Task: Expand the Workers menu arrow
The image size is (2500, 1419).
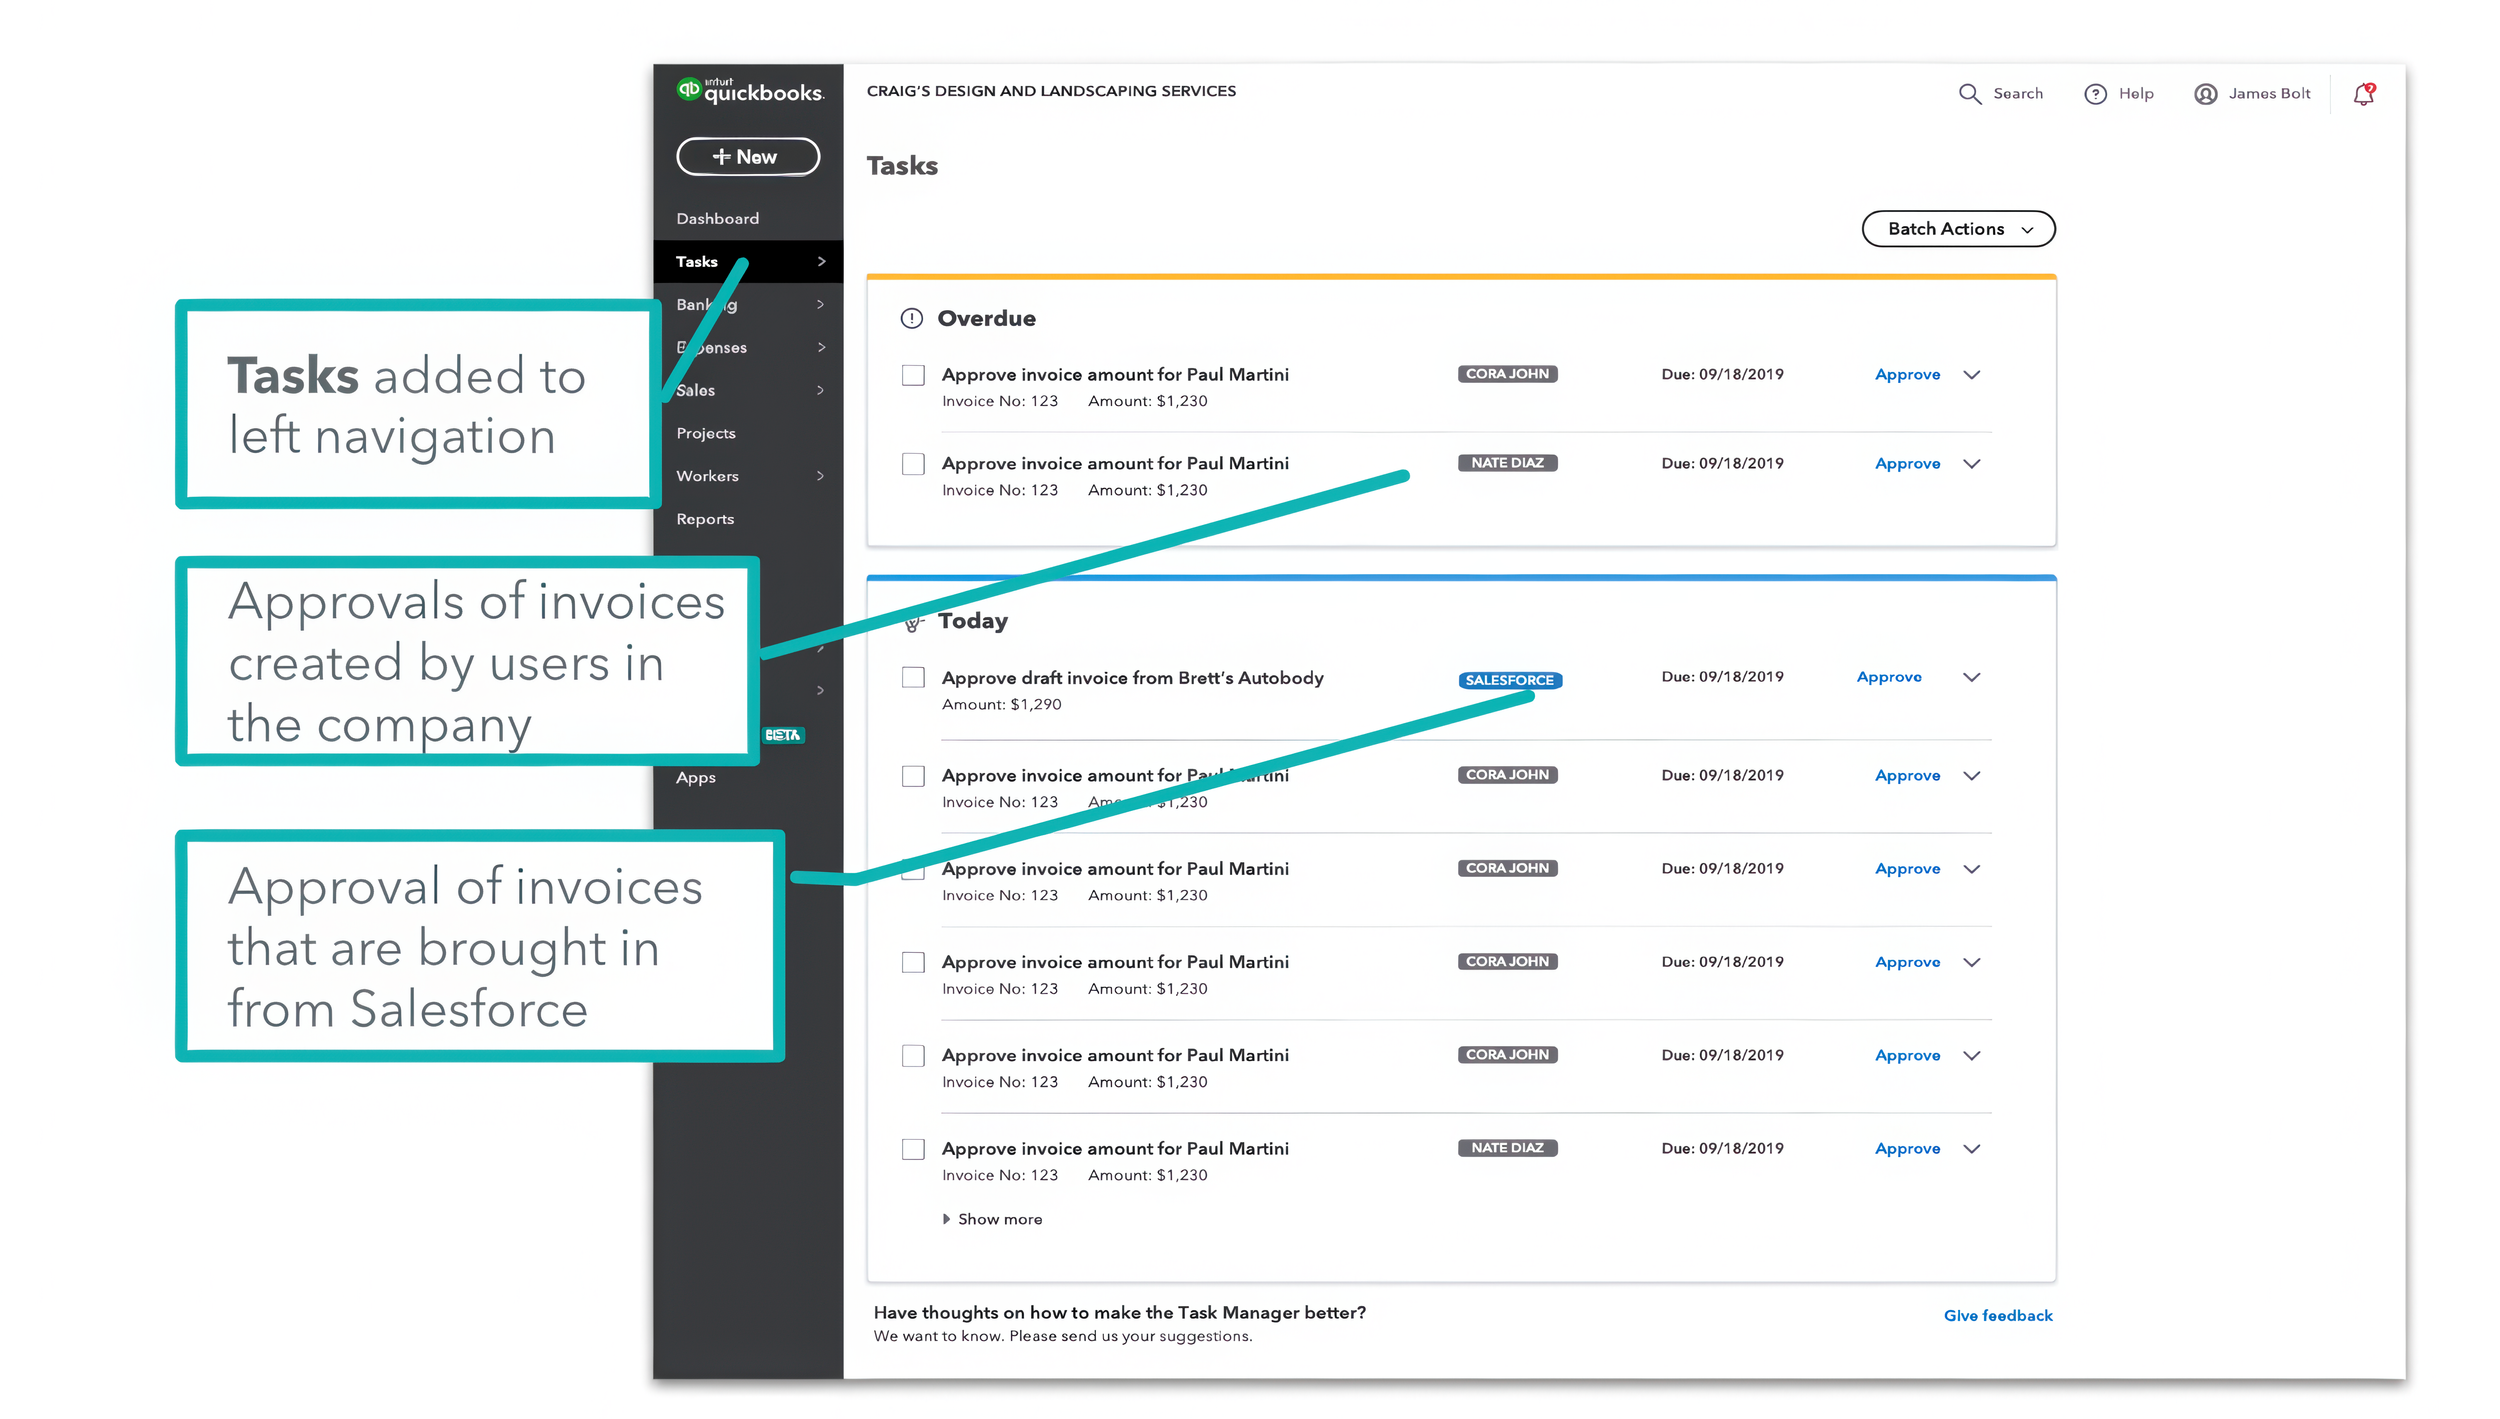Action: coord(820,476)
